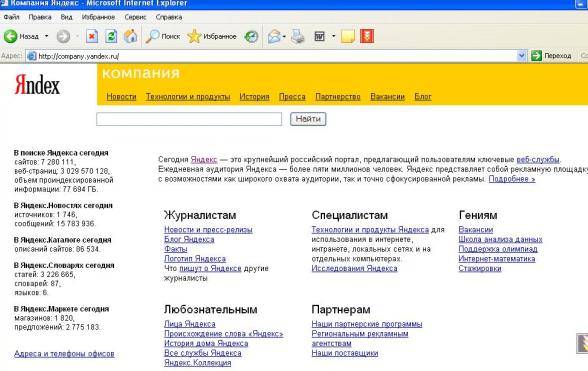Open Школа анализа данных link

[500, 239]
